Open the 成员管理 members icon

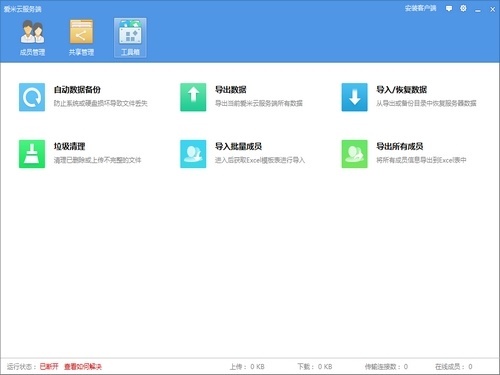click(x=32, y=32)
